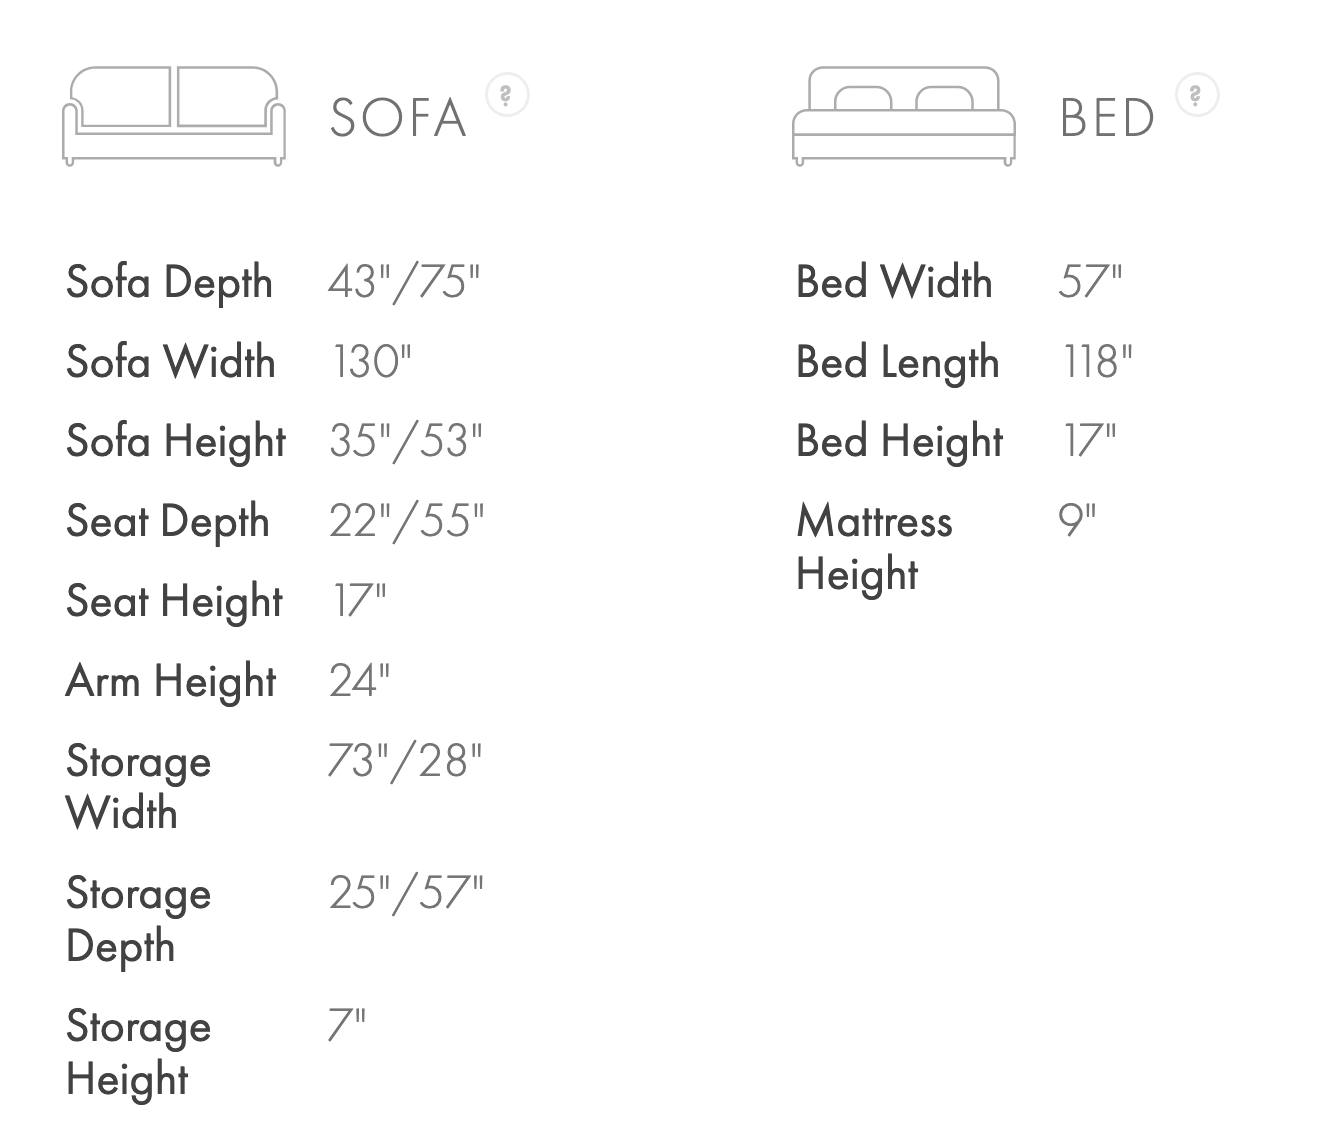Click the Seat Depth value 22"/55"
The image size is (1326, 1125).
coord(406,521)
